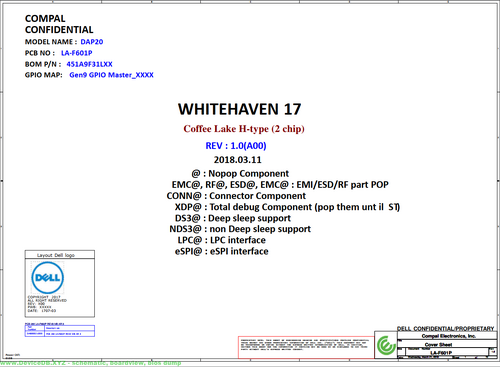Viewport: 500px width, 367px height.
Task: Click the "MODEL NAME :" label
Action: point(51,42)
